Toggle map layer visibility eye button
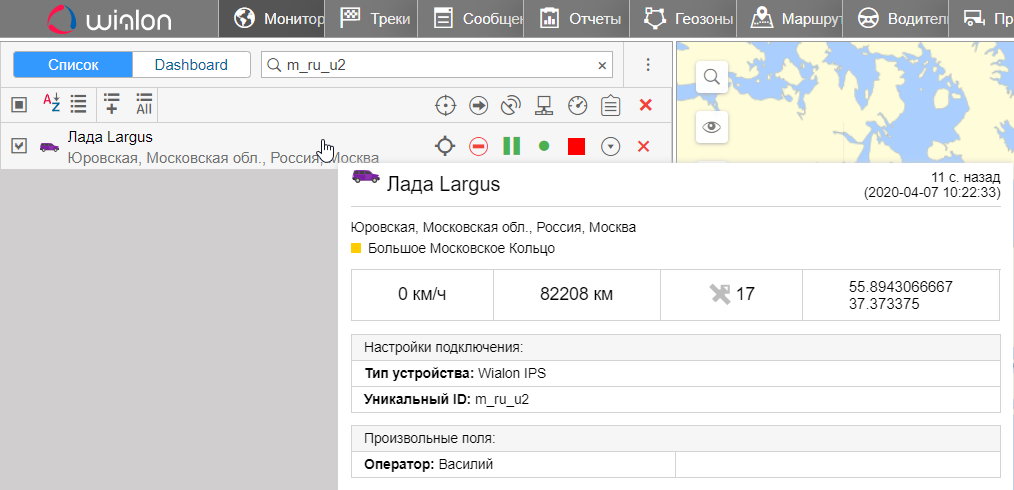The image size is (1014, 490). click(711, 126)
